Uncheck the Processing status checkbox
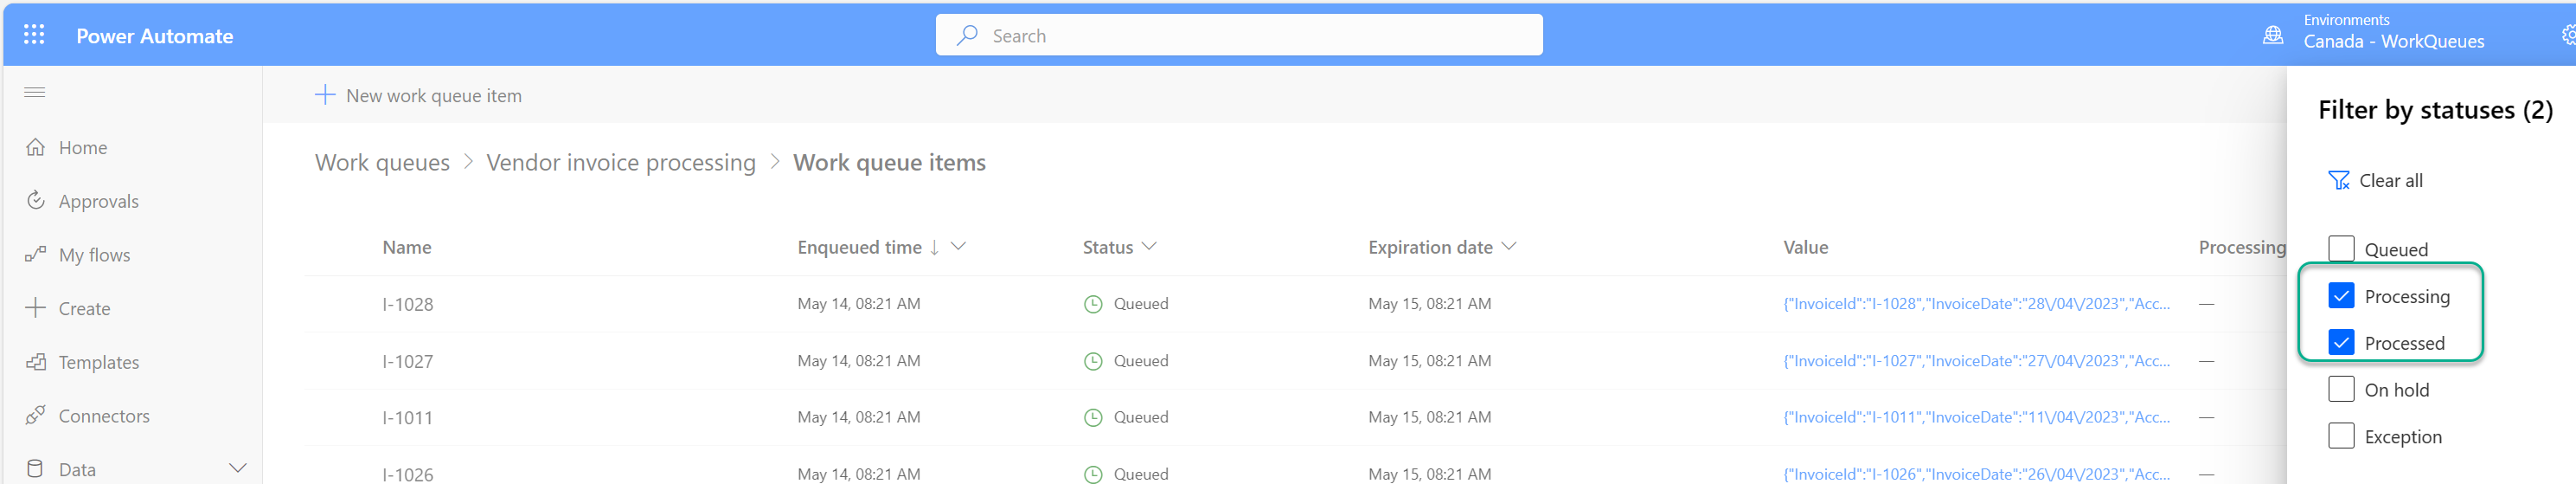 [x=2341, y=296]
